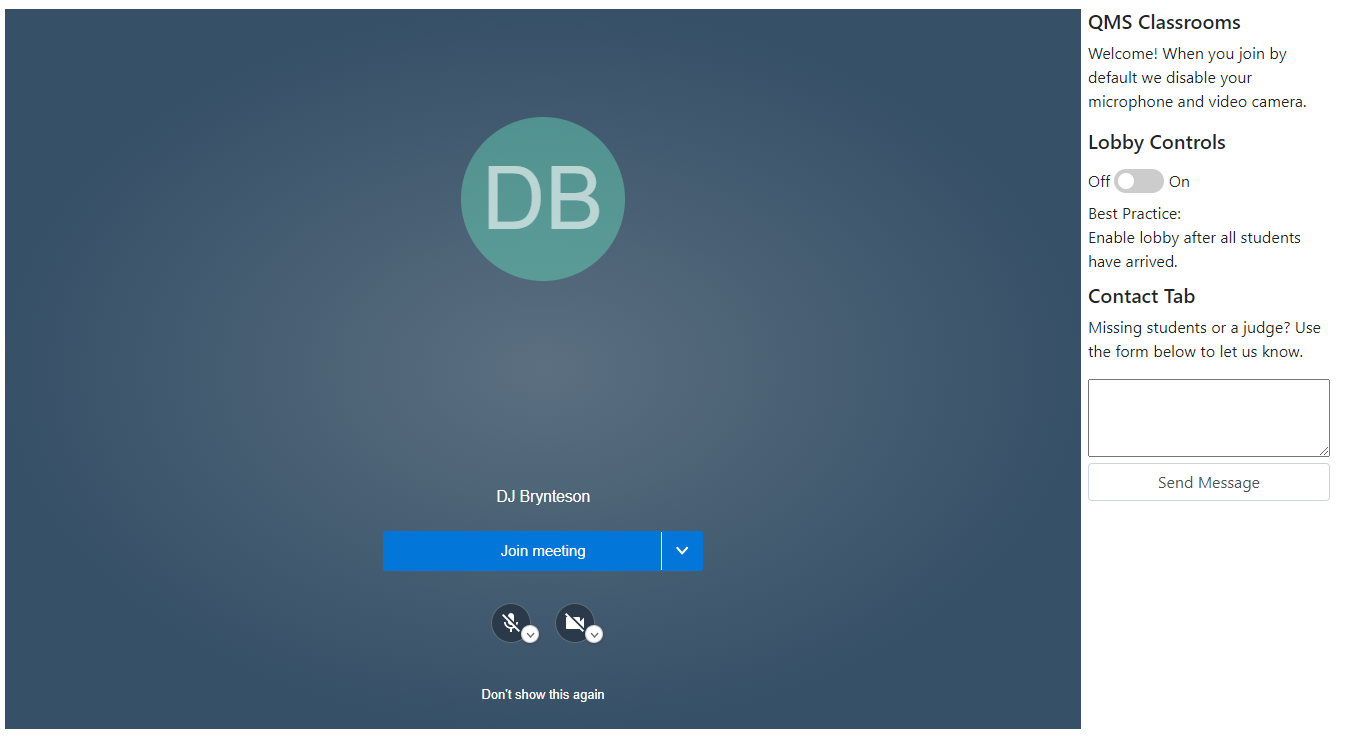Screen dimensions: 1348x736
Task: Expand the Join meeting options chevron
Action: point(682,551)
